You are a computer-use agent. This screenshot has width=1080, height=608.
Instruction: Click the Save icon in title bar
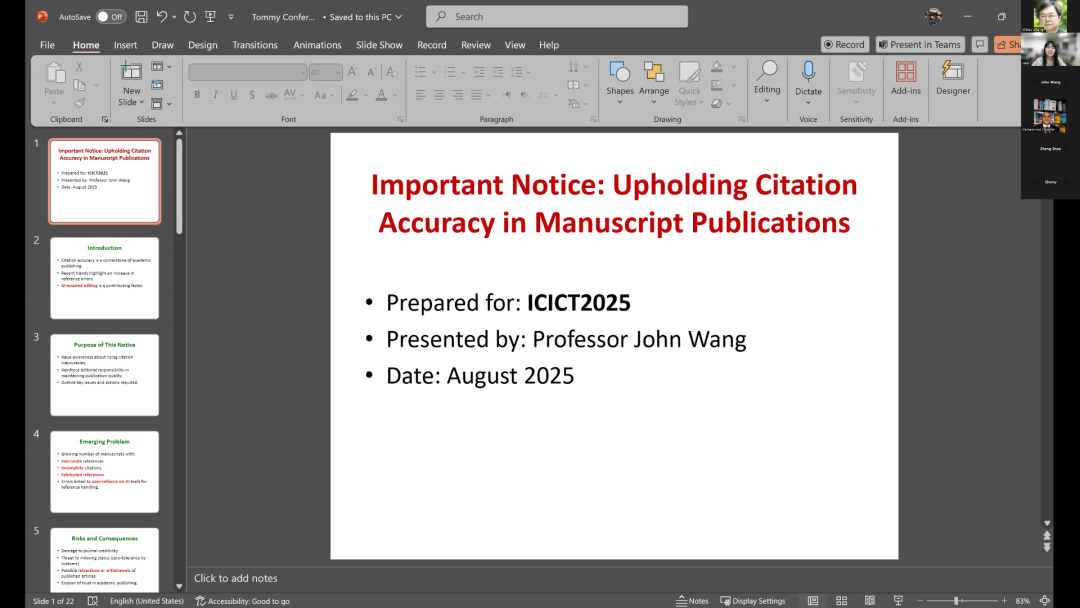pyautogui.click(x=141, y=17)
